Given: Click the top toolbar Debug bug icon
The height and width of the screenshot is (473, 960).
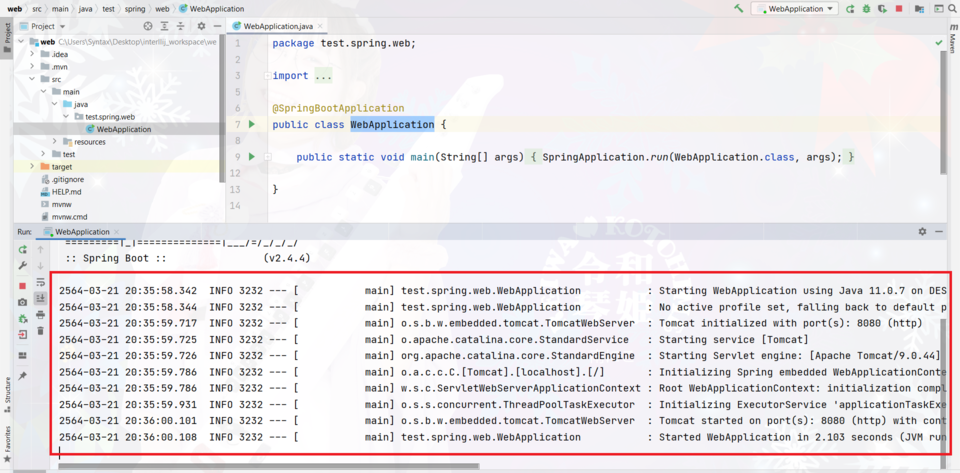Looking at the screenshot, I should [x=866, y=9].
